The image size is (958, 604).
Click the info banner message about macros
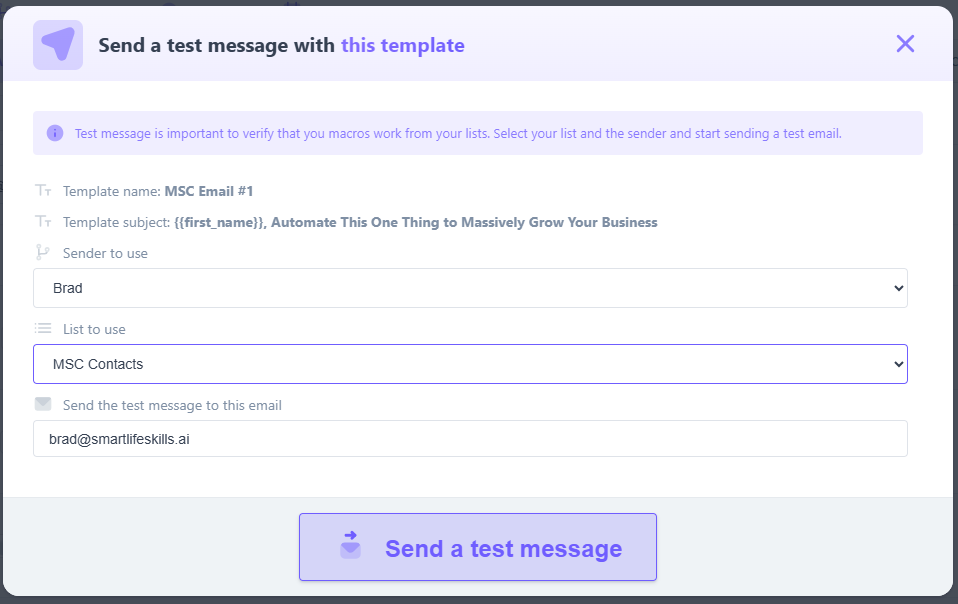pyautogui.click(x=458, y=133)
